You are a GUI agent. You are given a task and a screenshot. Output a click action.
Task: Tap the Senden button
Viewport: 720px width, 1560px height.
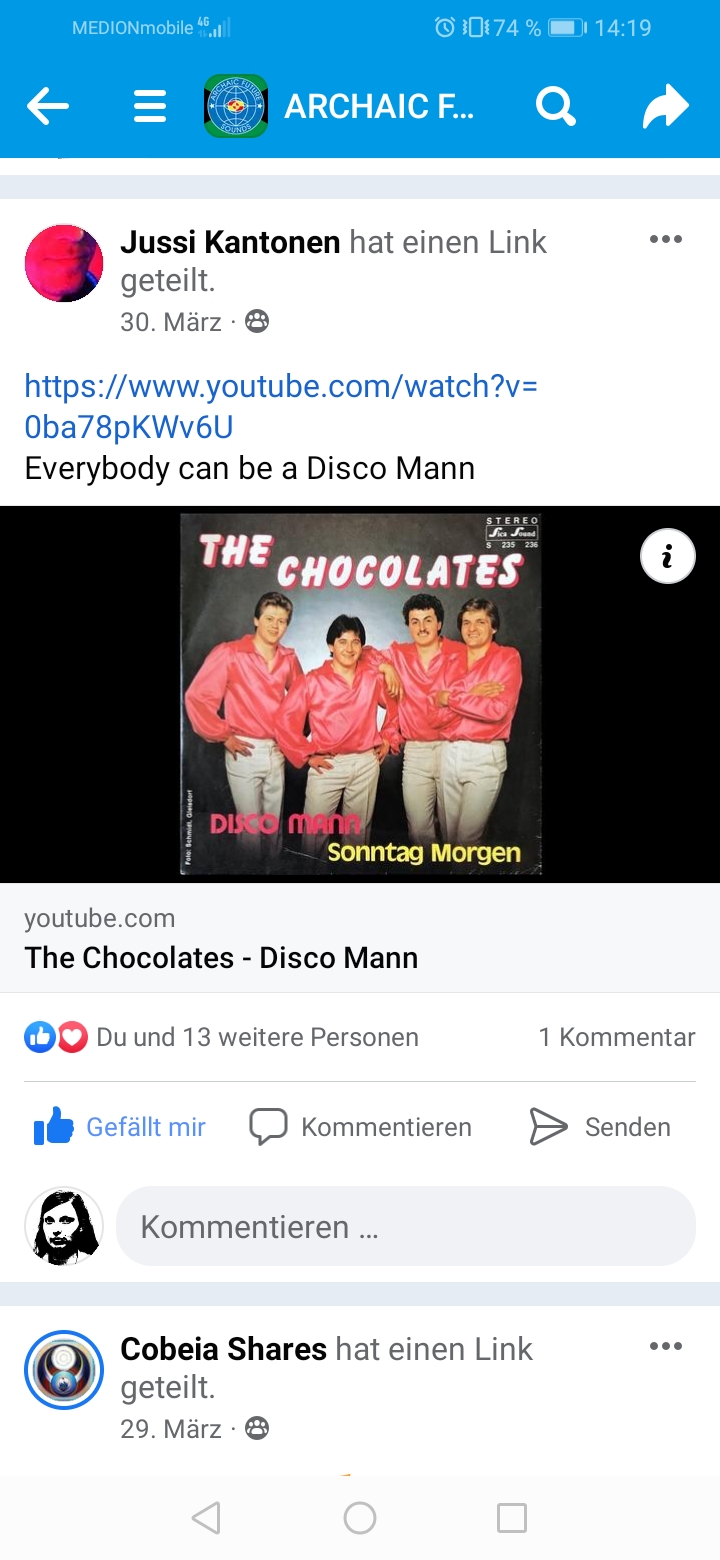click(x=600, y=1127)
